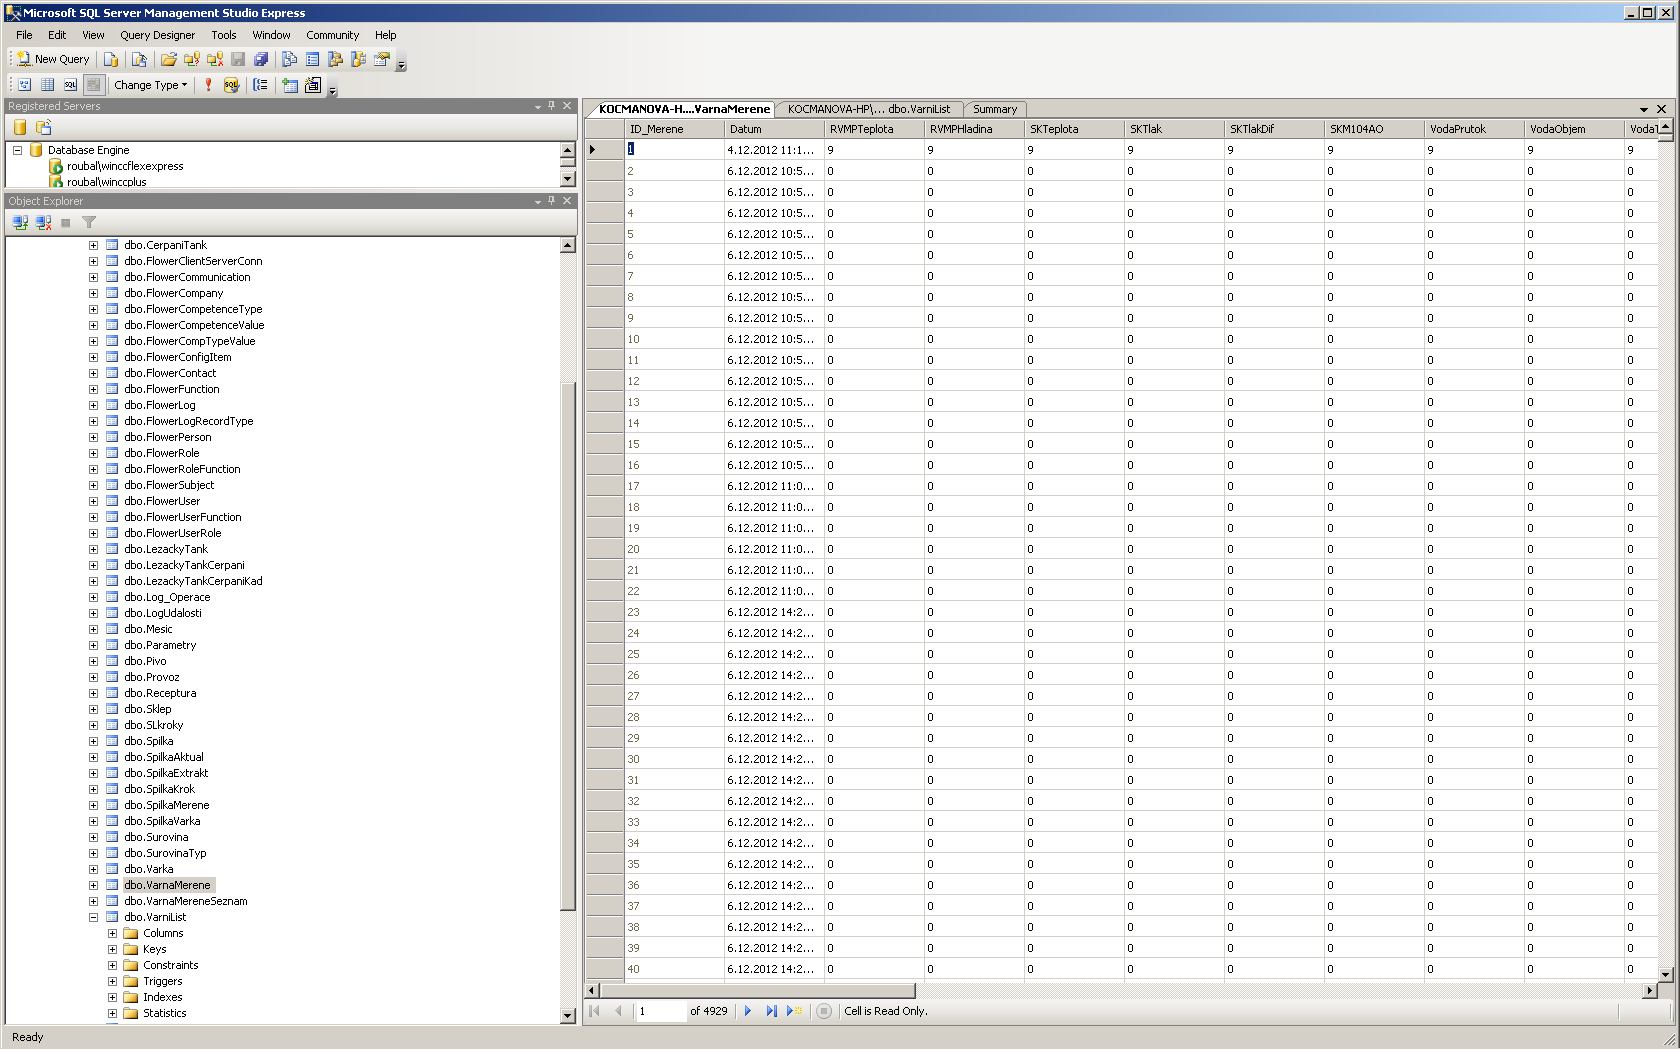
Task: Open the Registered Servers toolbar icon
Action: [x=289, y=59]
